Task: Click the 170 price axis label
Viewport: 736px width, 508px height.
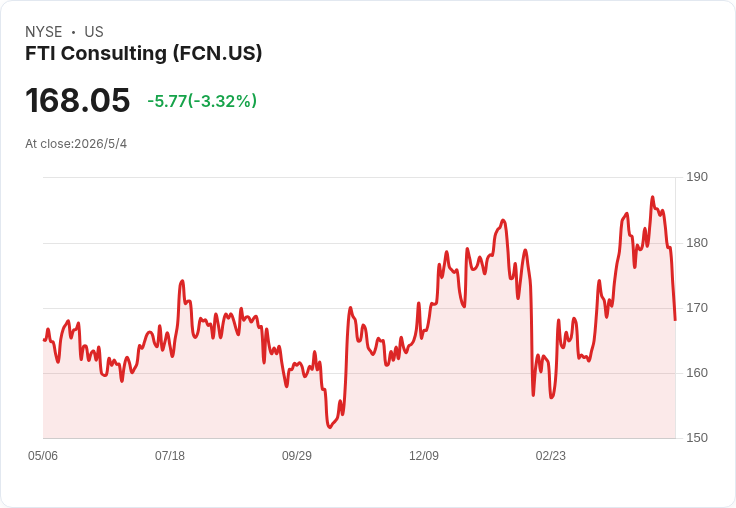Action: [x=697, y=308]
